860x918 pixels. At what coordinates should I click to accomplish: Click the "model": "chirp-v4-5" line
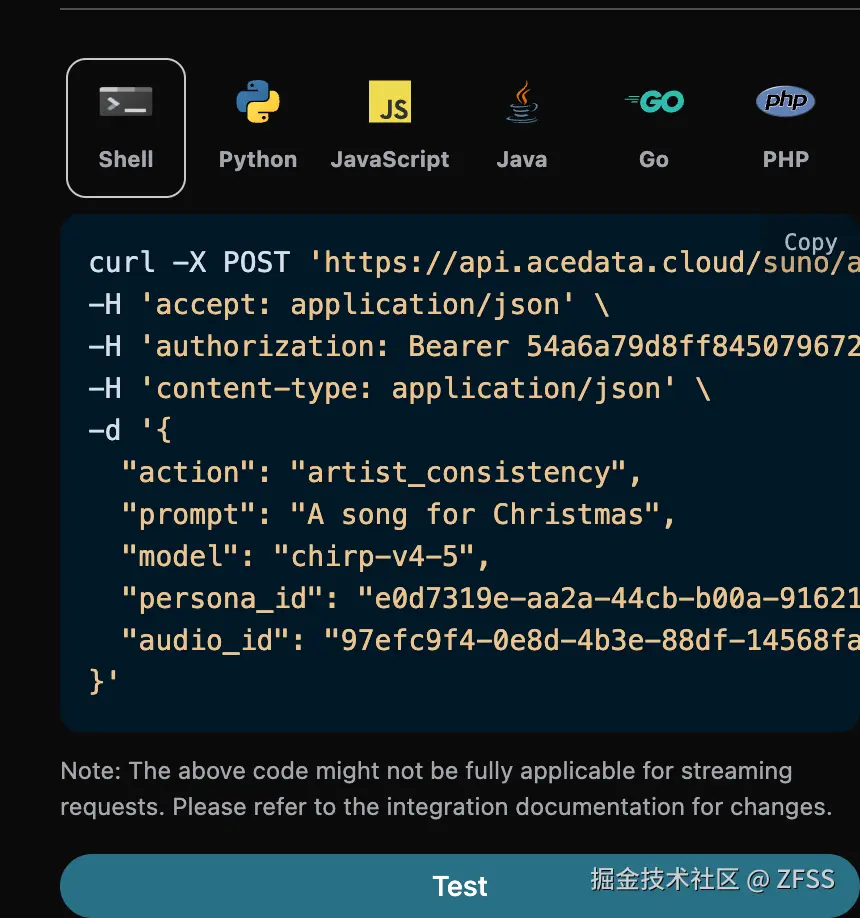tap(306, 556)
